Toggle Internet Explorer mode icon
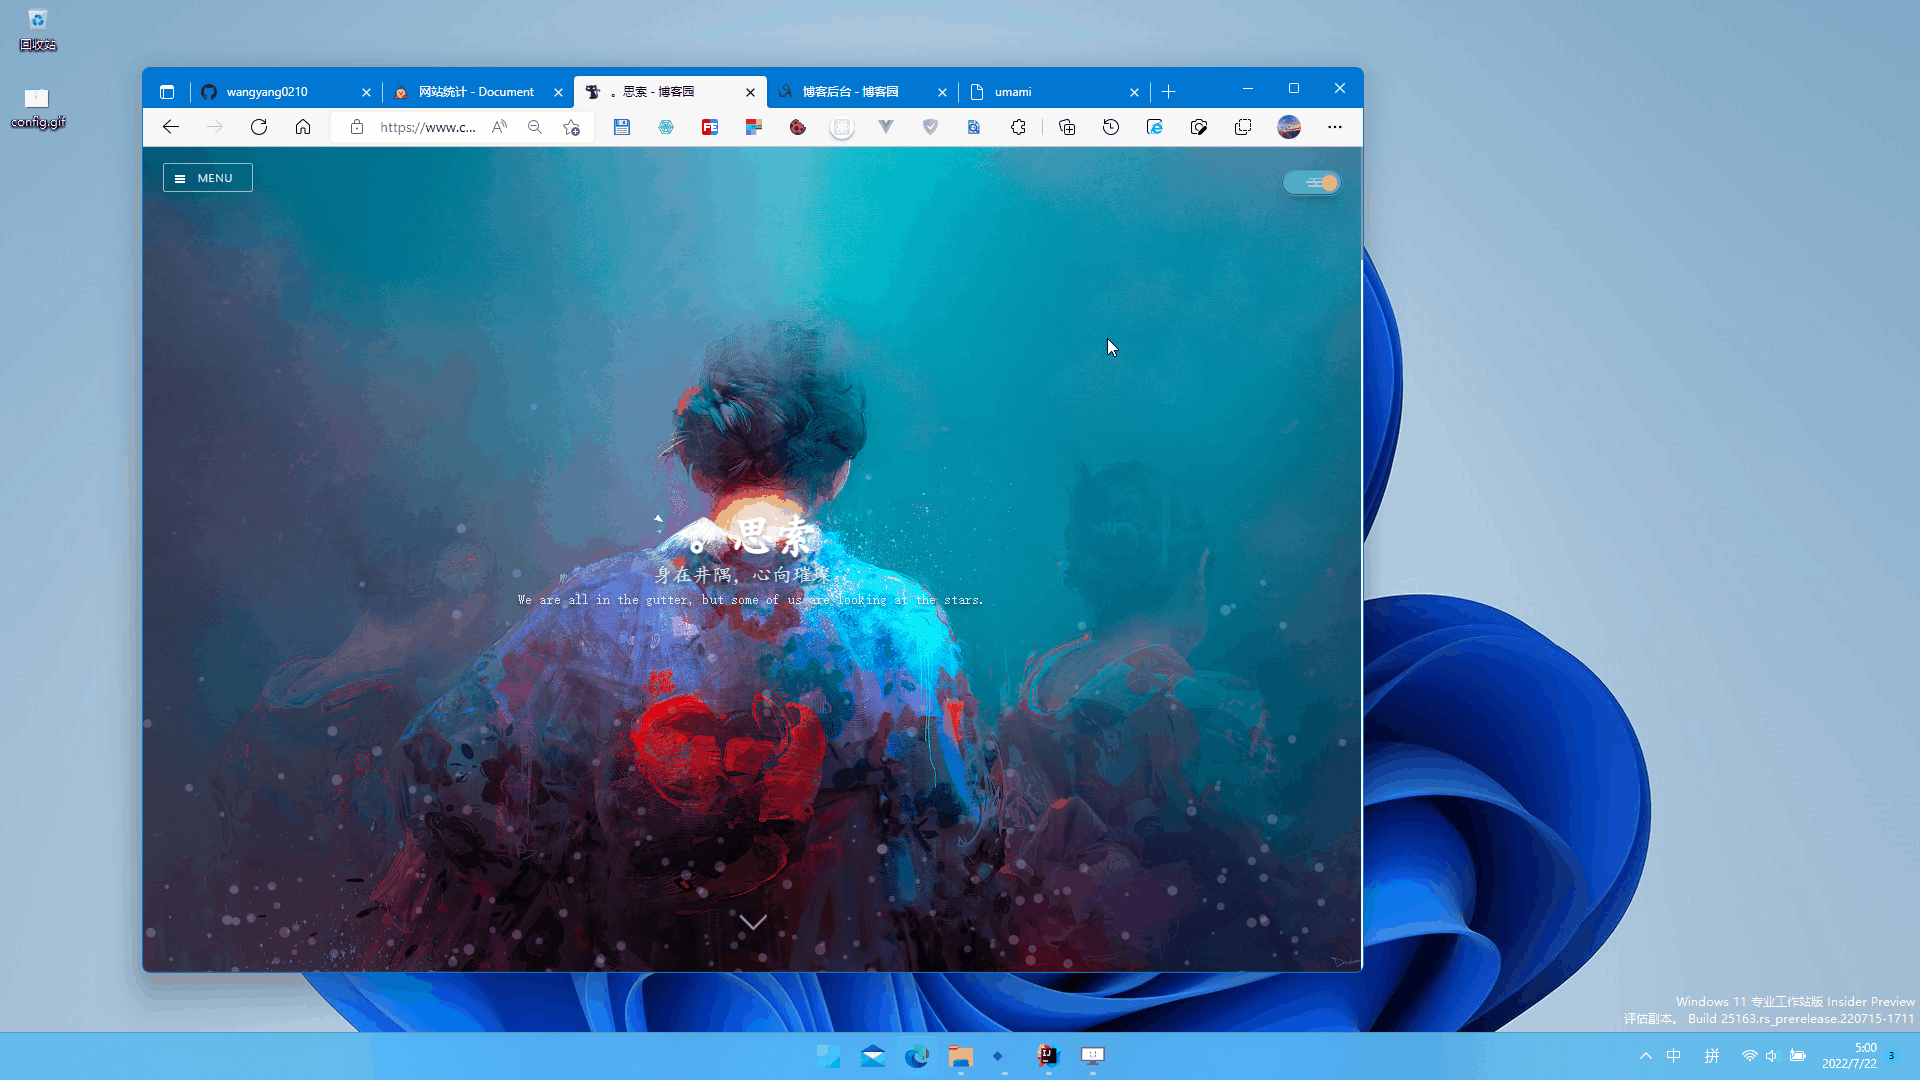1920x1080 pixels. pyautogui.click(x=1155, y=127)
